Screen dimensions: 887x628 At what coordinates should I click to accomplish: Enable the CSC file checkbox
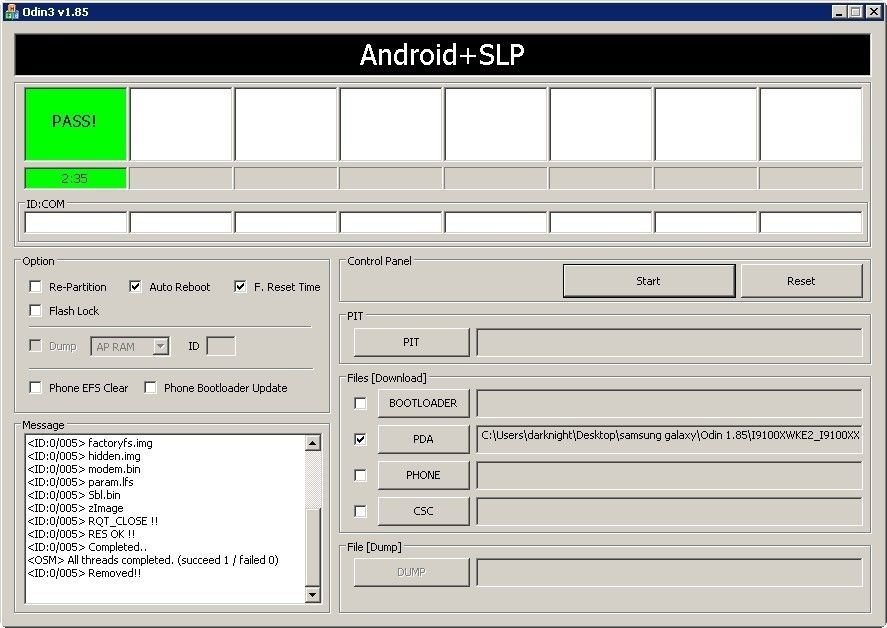click(360, 511)
